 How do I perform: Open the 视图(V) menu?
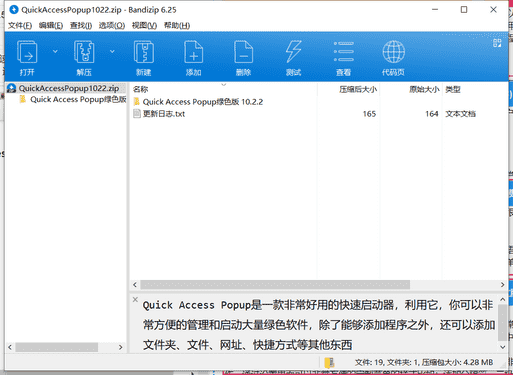pyautogui.click(x=144, y=25)
